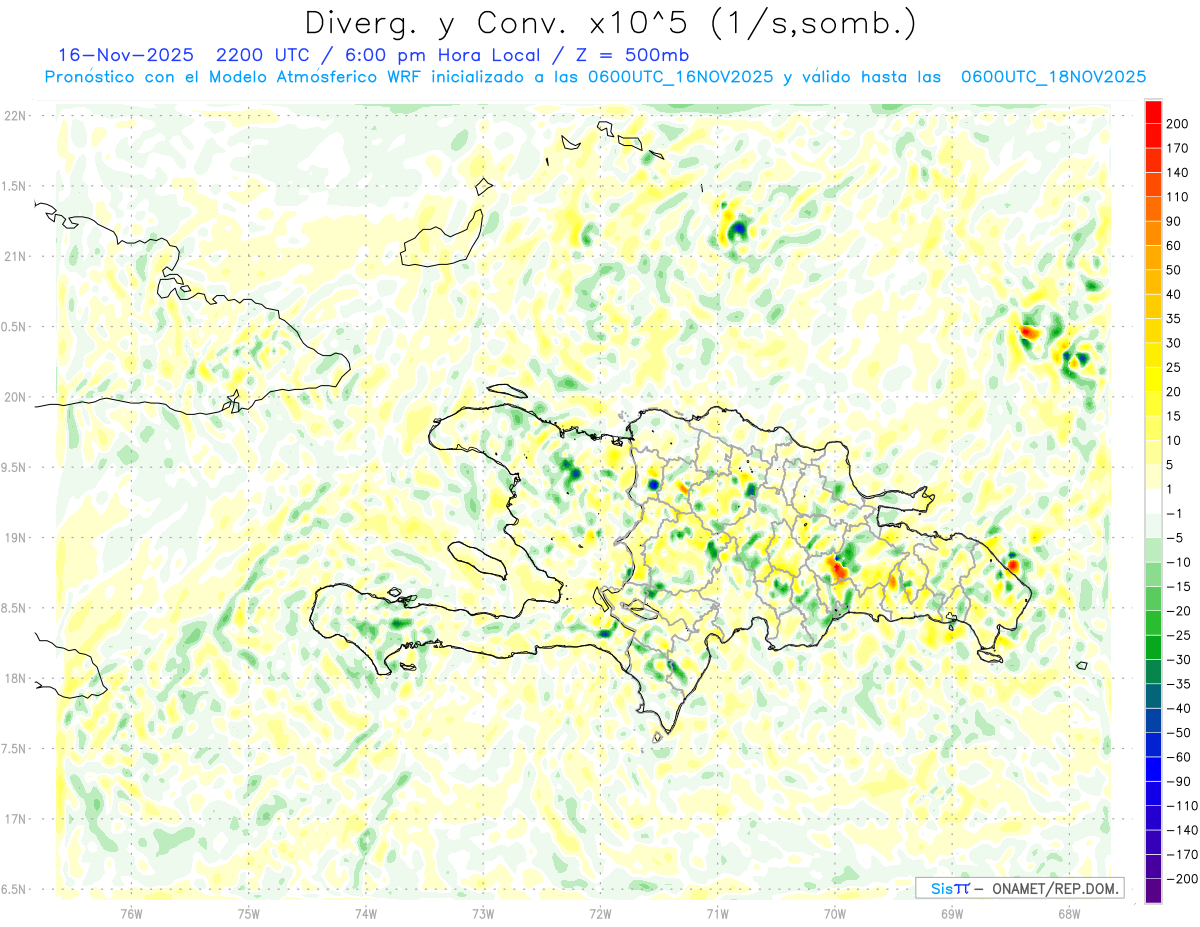Click the "-60" color scale value
1200x927 pixels.
click(1177, 757)
